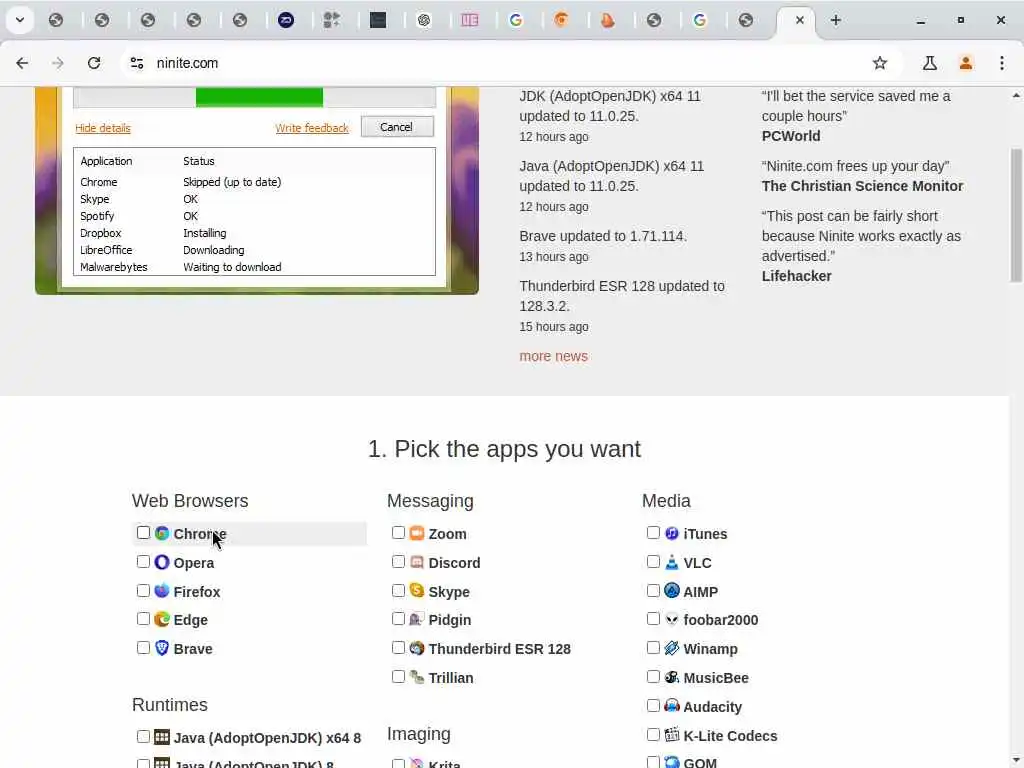1024x768 pixels.
Task: Check the Opera checkbox
Action: click(143, 562)
